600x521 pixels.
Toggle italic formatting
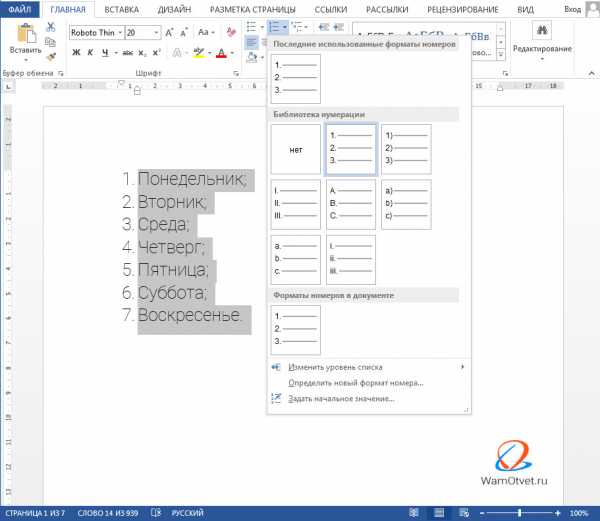89,52
